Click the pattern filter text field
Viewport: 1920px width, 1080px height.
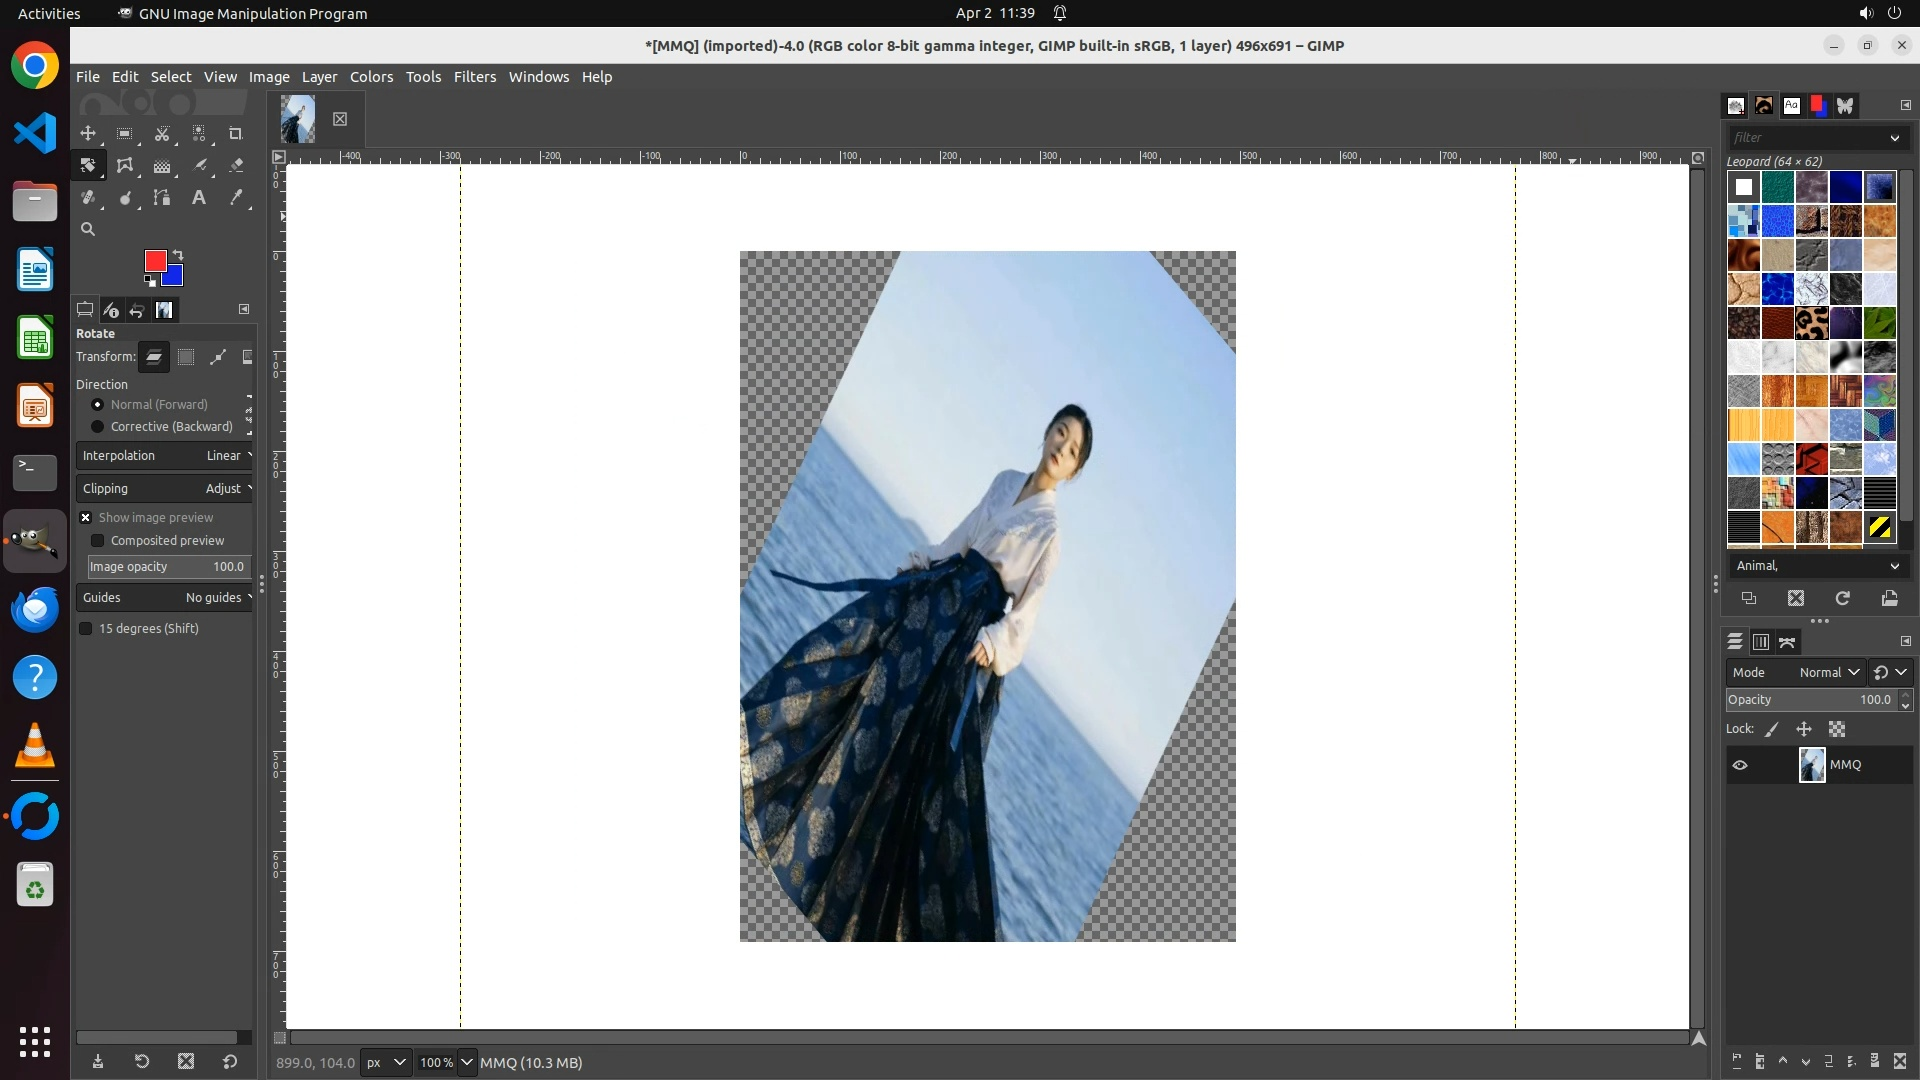tap(1805, 138)
